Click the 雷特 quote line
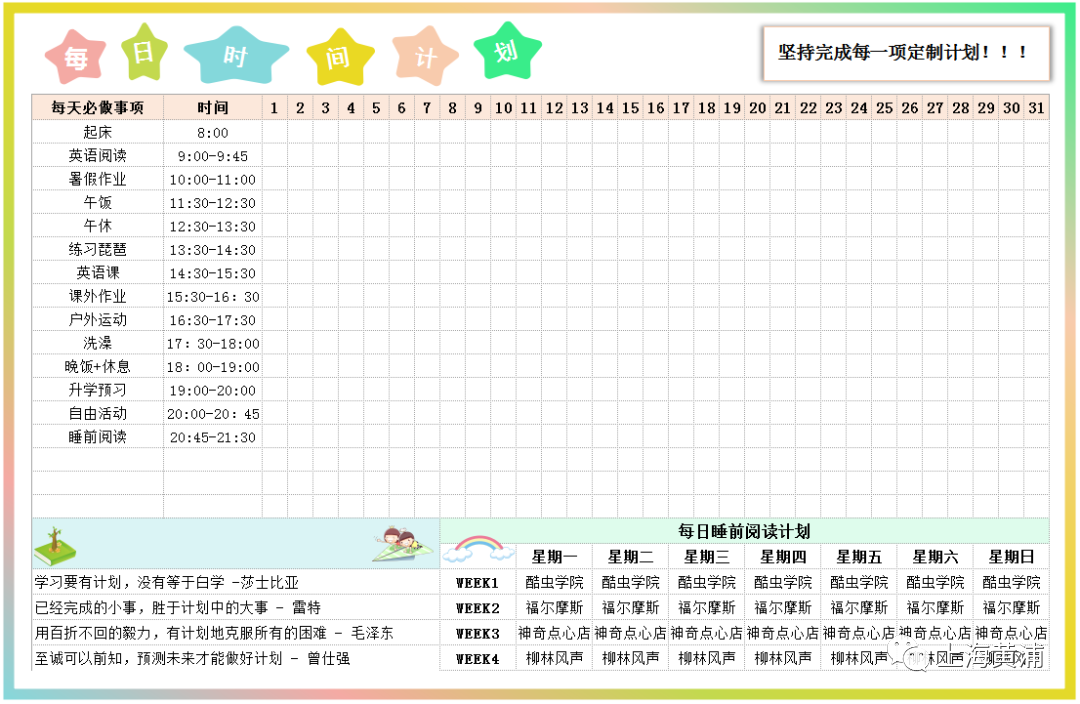Viewport: 1080px width, 704px height. [x=178, y=608]
